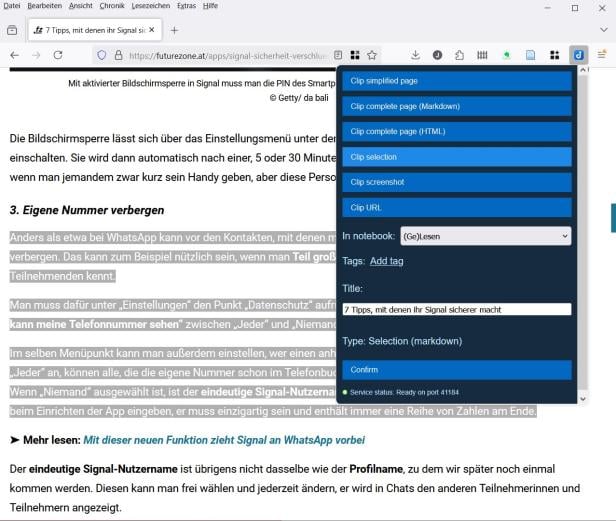
Task: Click the light blue page extension icon
Action: [530, 55]
